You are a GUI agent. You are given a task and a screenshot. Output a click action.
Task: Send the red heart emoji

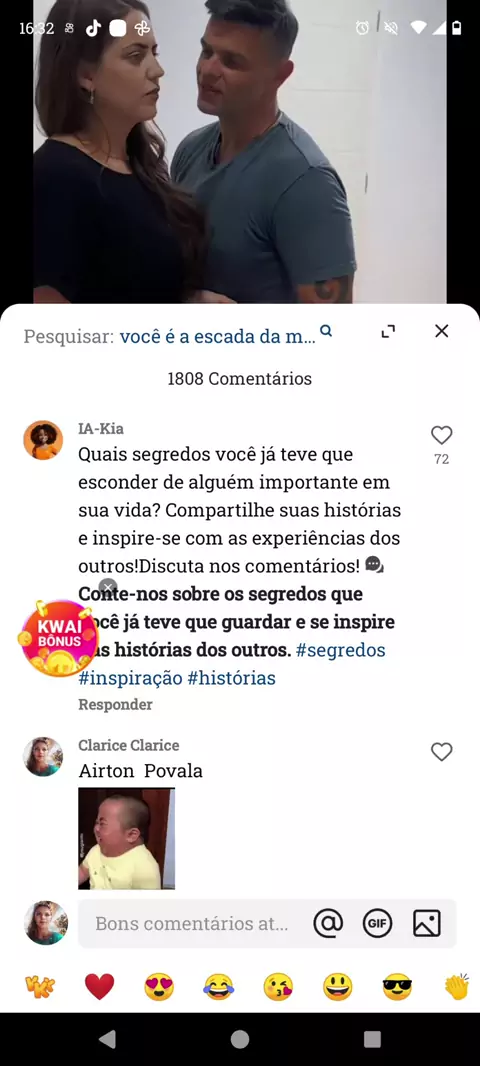99,986
